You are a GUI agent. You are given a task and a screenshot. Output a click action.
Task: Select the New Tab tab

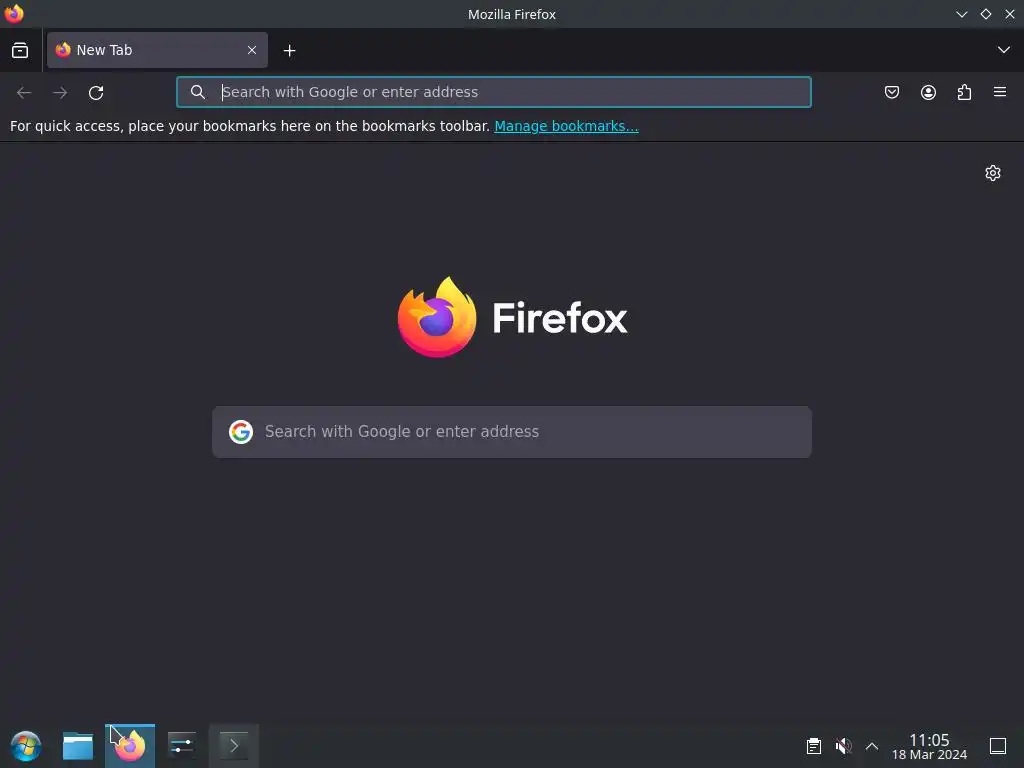pyautogui.click(x=157, y=50)
